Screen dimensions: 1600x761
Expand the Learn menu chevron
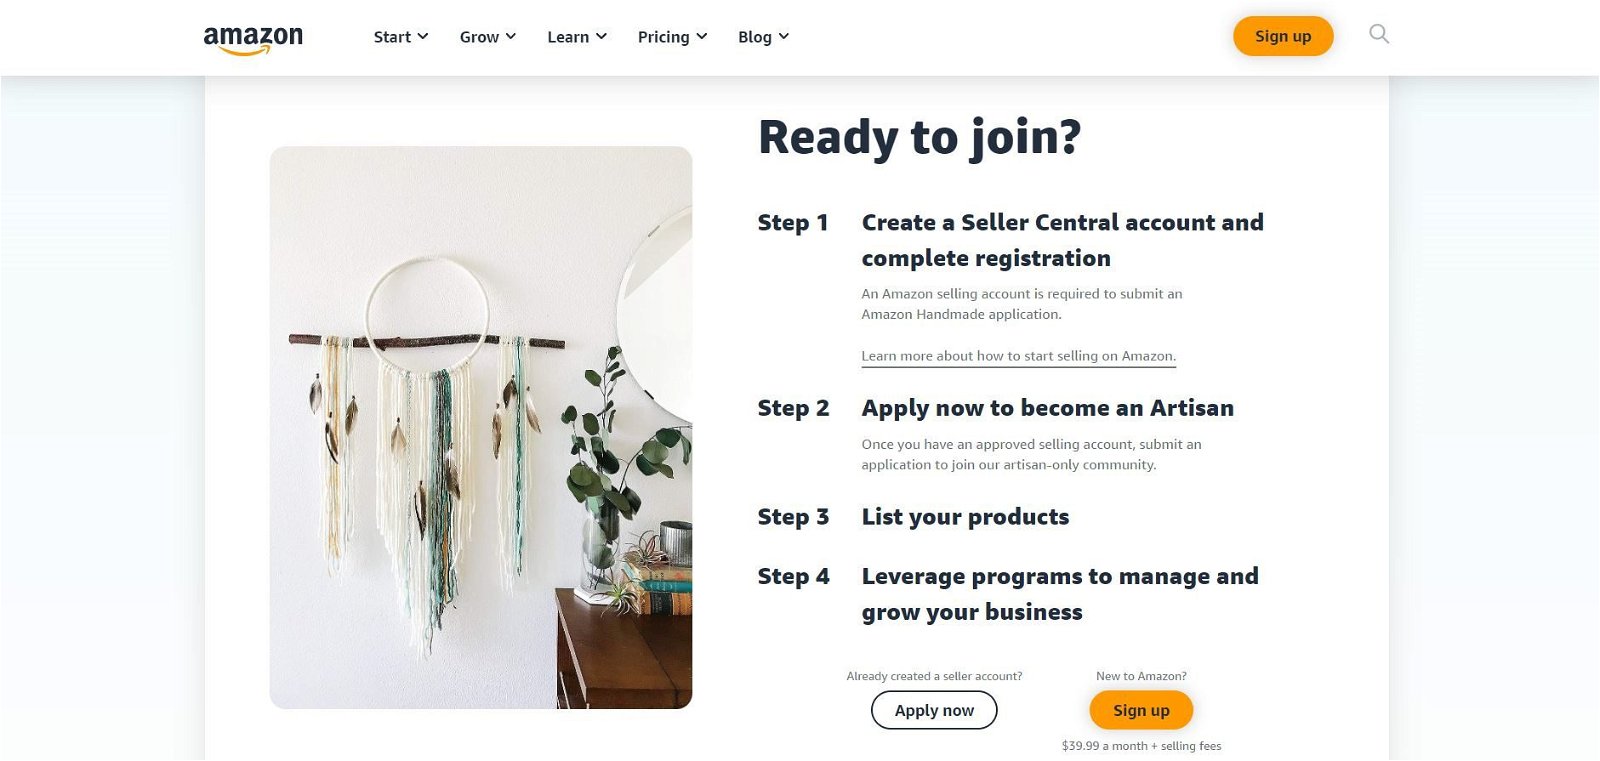(x=601, y=36)
